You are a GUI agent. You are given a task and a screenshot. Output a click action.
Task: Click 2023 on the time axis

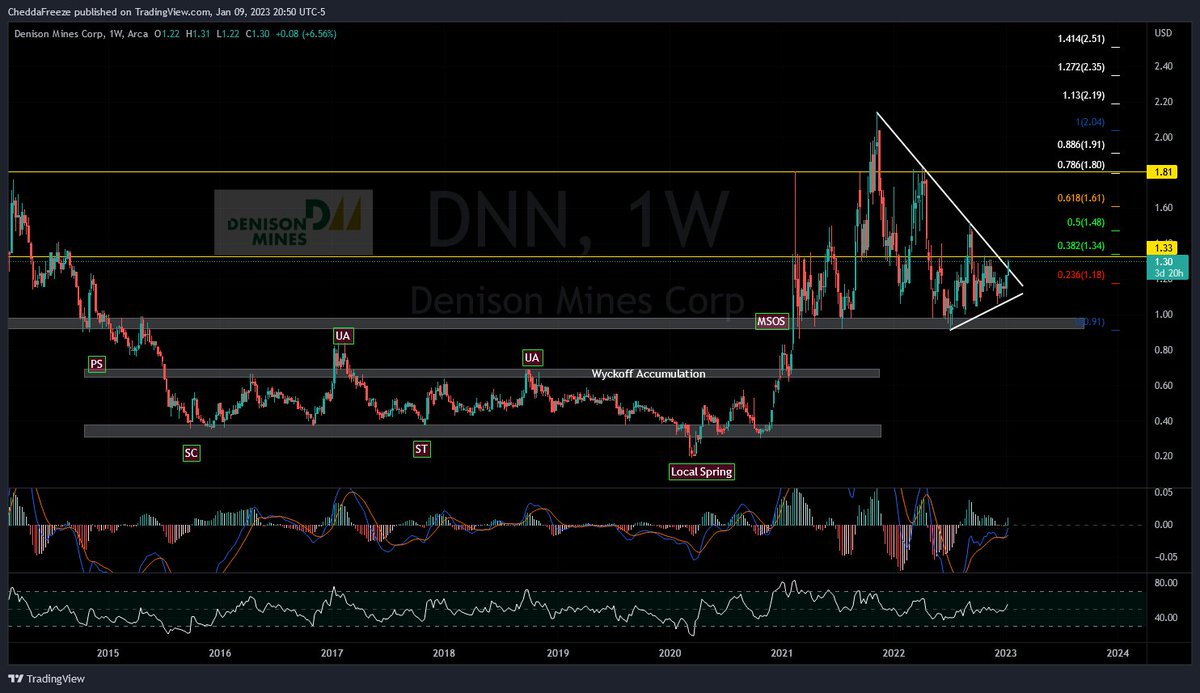[1006, 653]
